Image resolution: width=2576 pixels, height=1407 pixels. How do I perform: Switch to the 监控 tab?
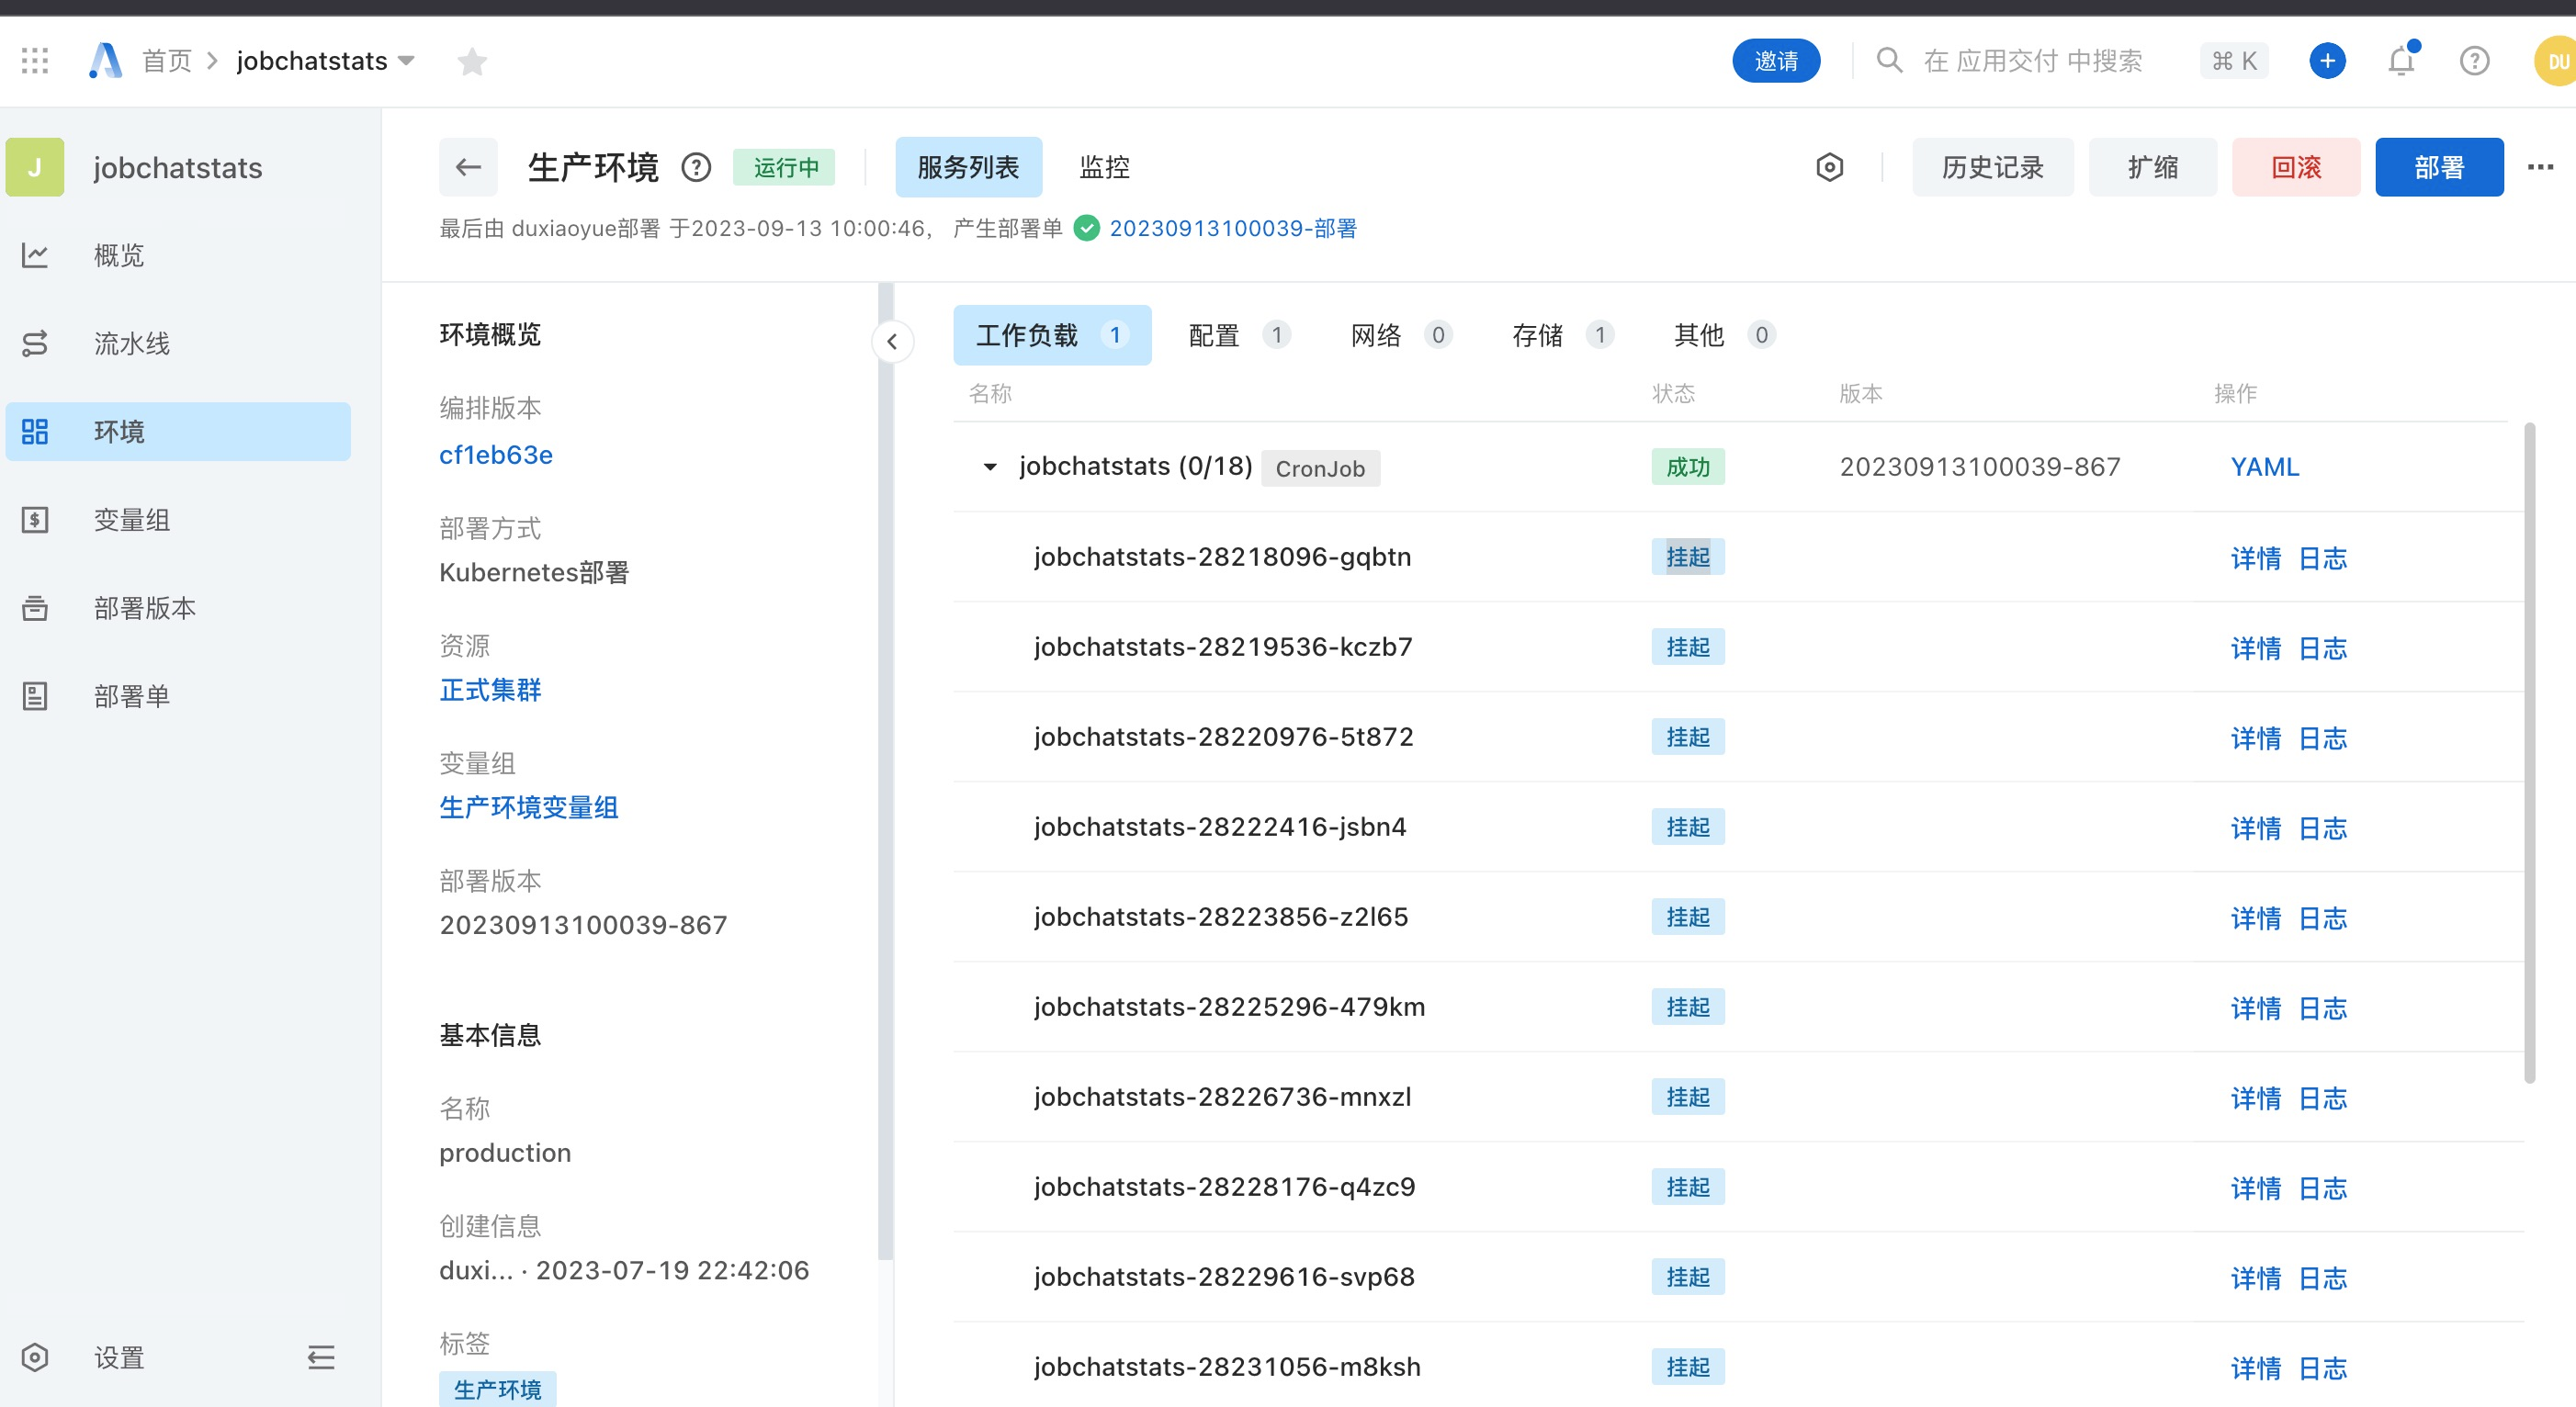click(x=1104, y=167)
